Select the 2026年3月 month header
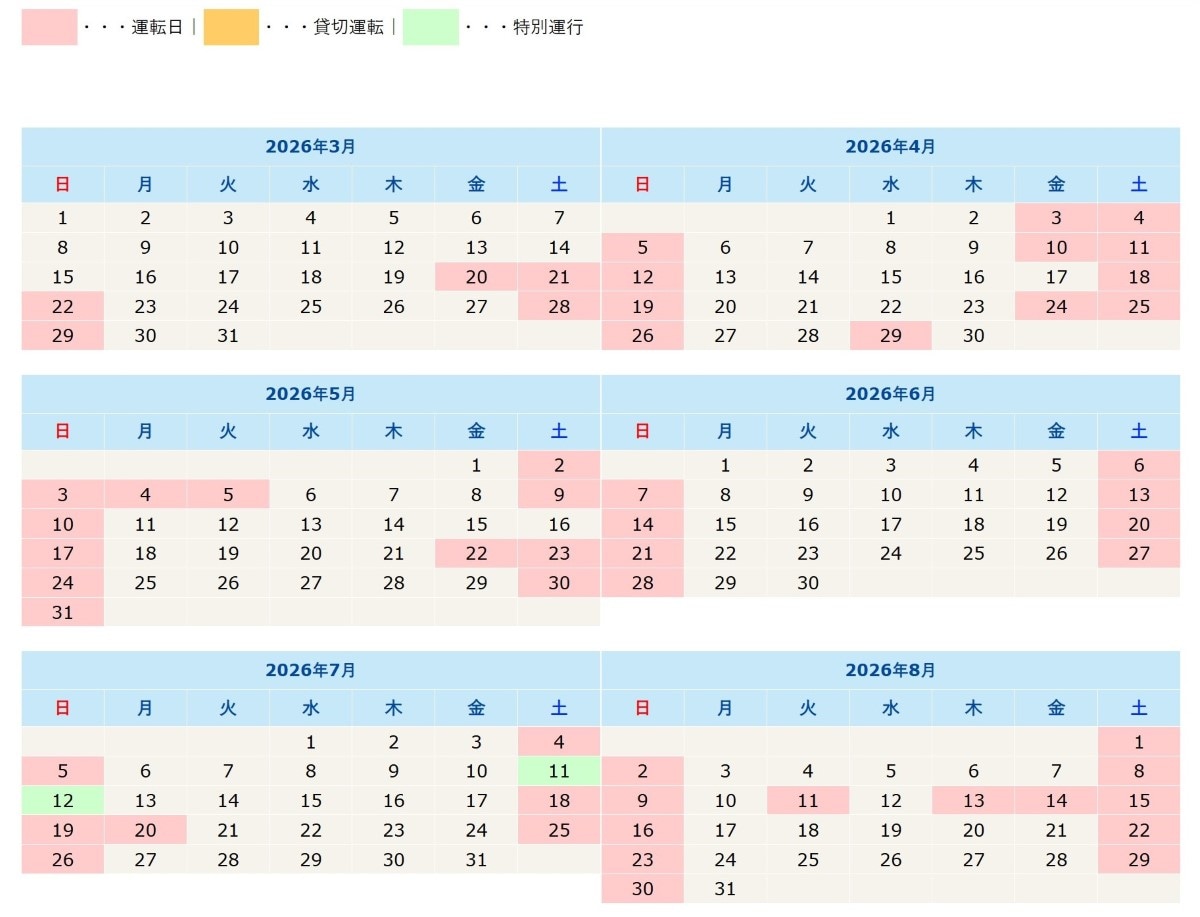The image size is (1200, 917). coord(310,147)
